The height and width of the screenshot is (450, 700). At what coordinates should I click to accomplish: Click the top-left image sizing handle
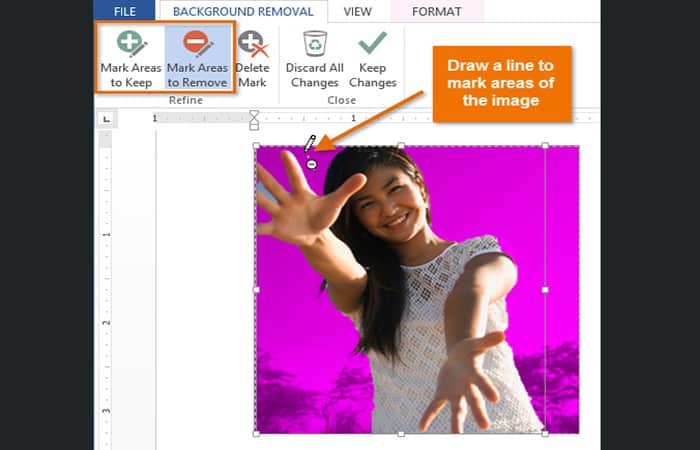[256, 146]
